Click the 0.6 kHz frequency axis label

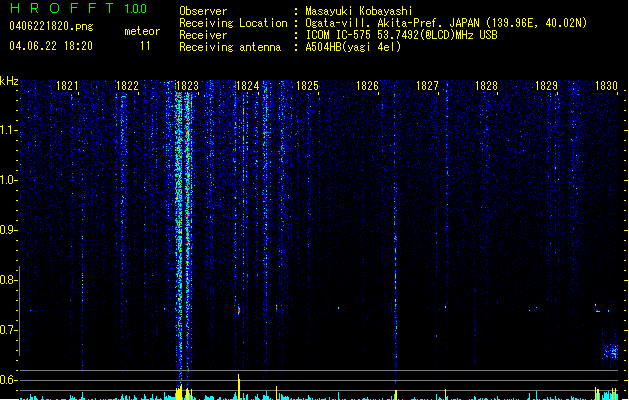(9, 380)
